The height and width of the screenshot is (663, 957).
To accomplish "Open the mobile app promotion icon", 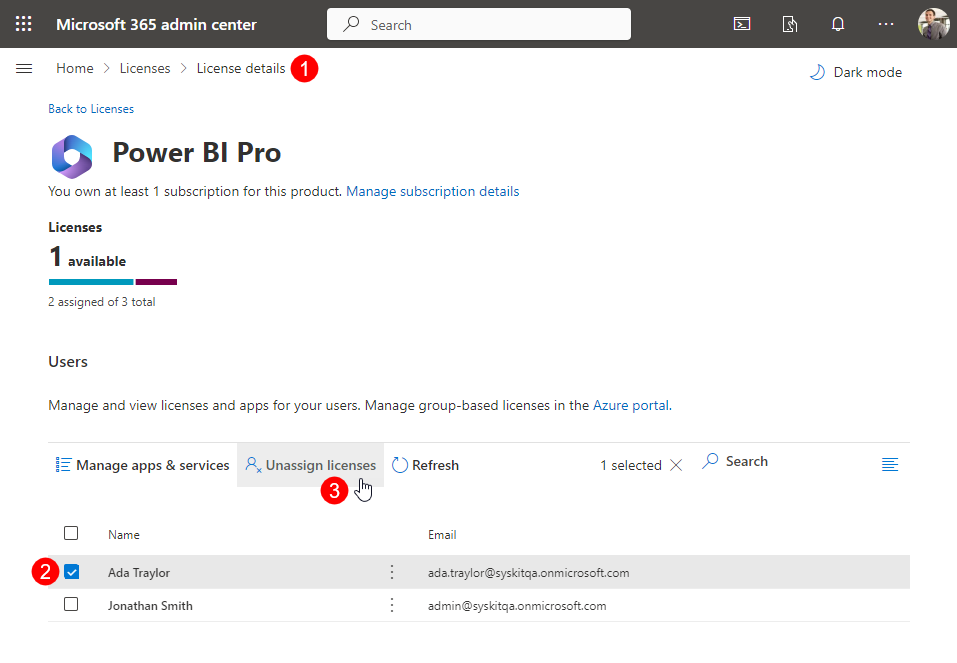I will [789, 23].
